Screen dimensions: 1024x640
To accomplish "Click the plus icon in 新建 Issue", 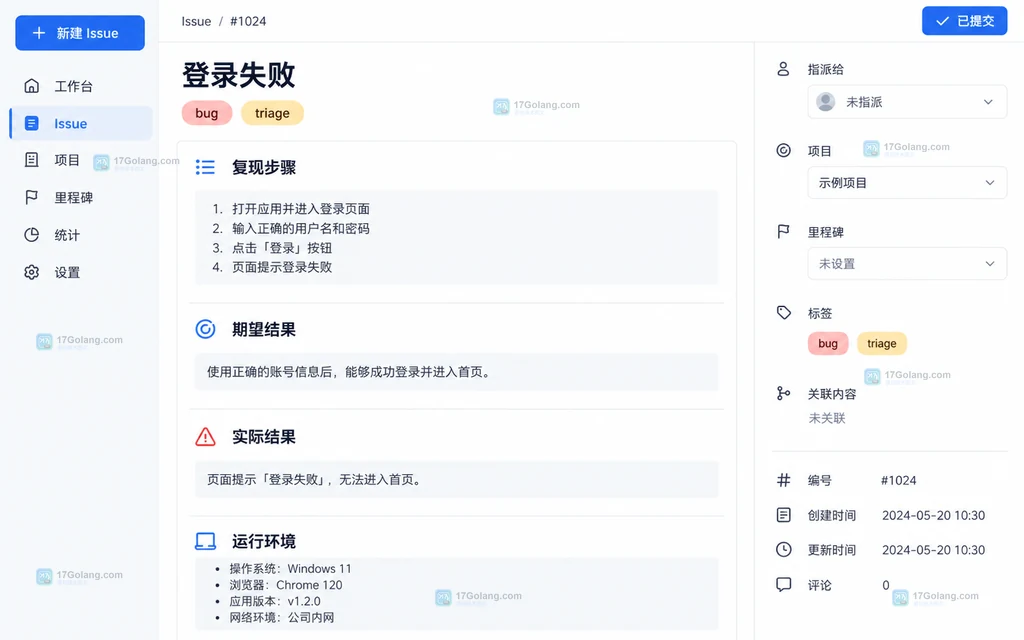I will [39, 33].
